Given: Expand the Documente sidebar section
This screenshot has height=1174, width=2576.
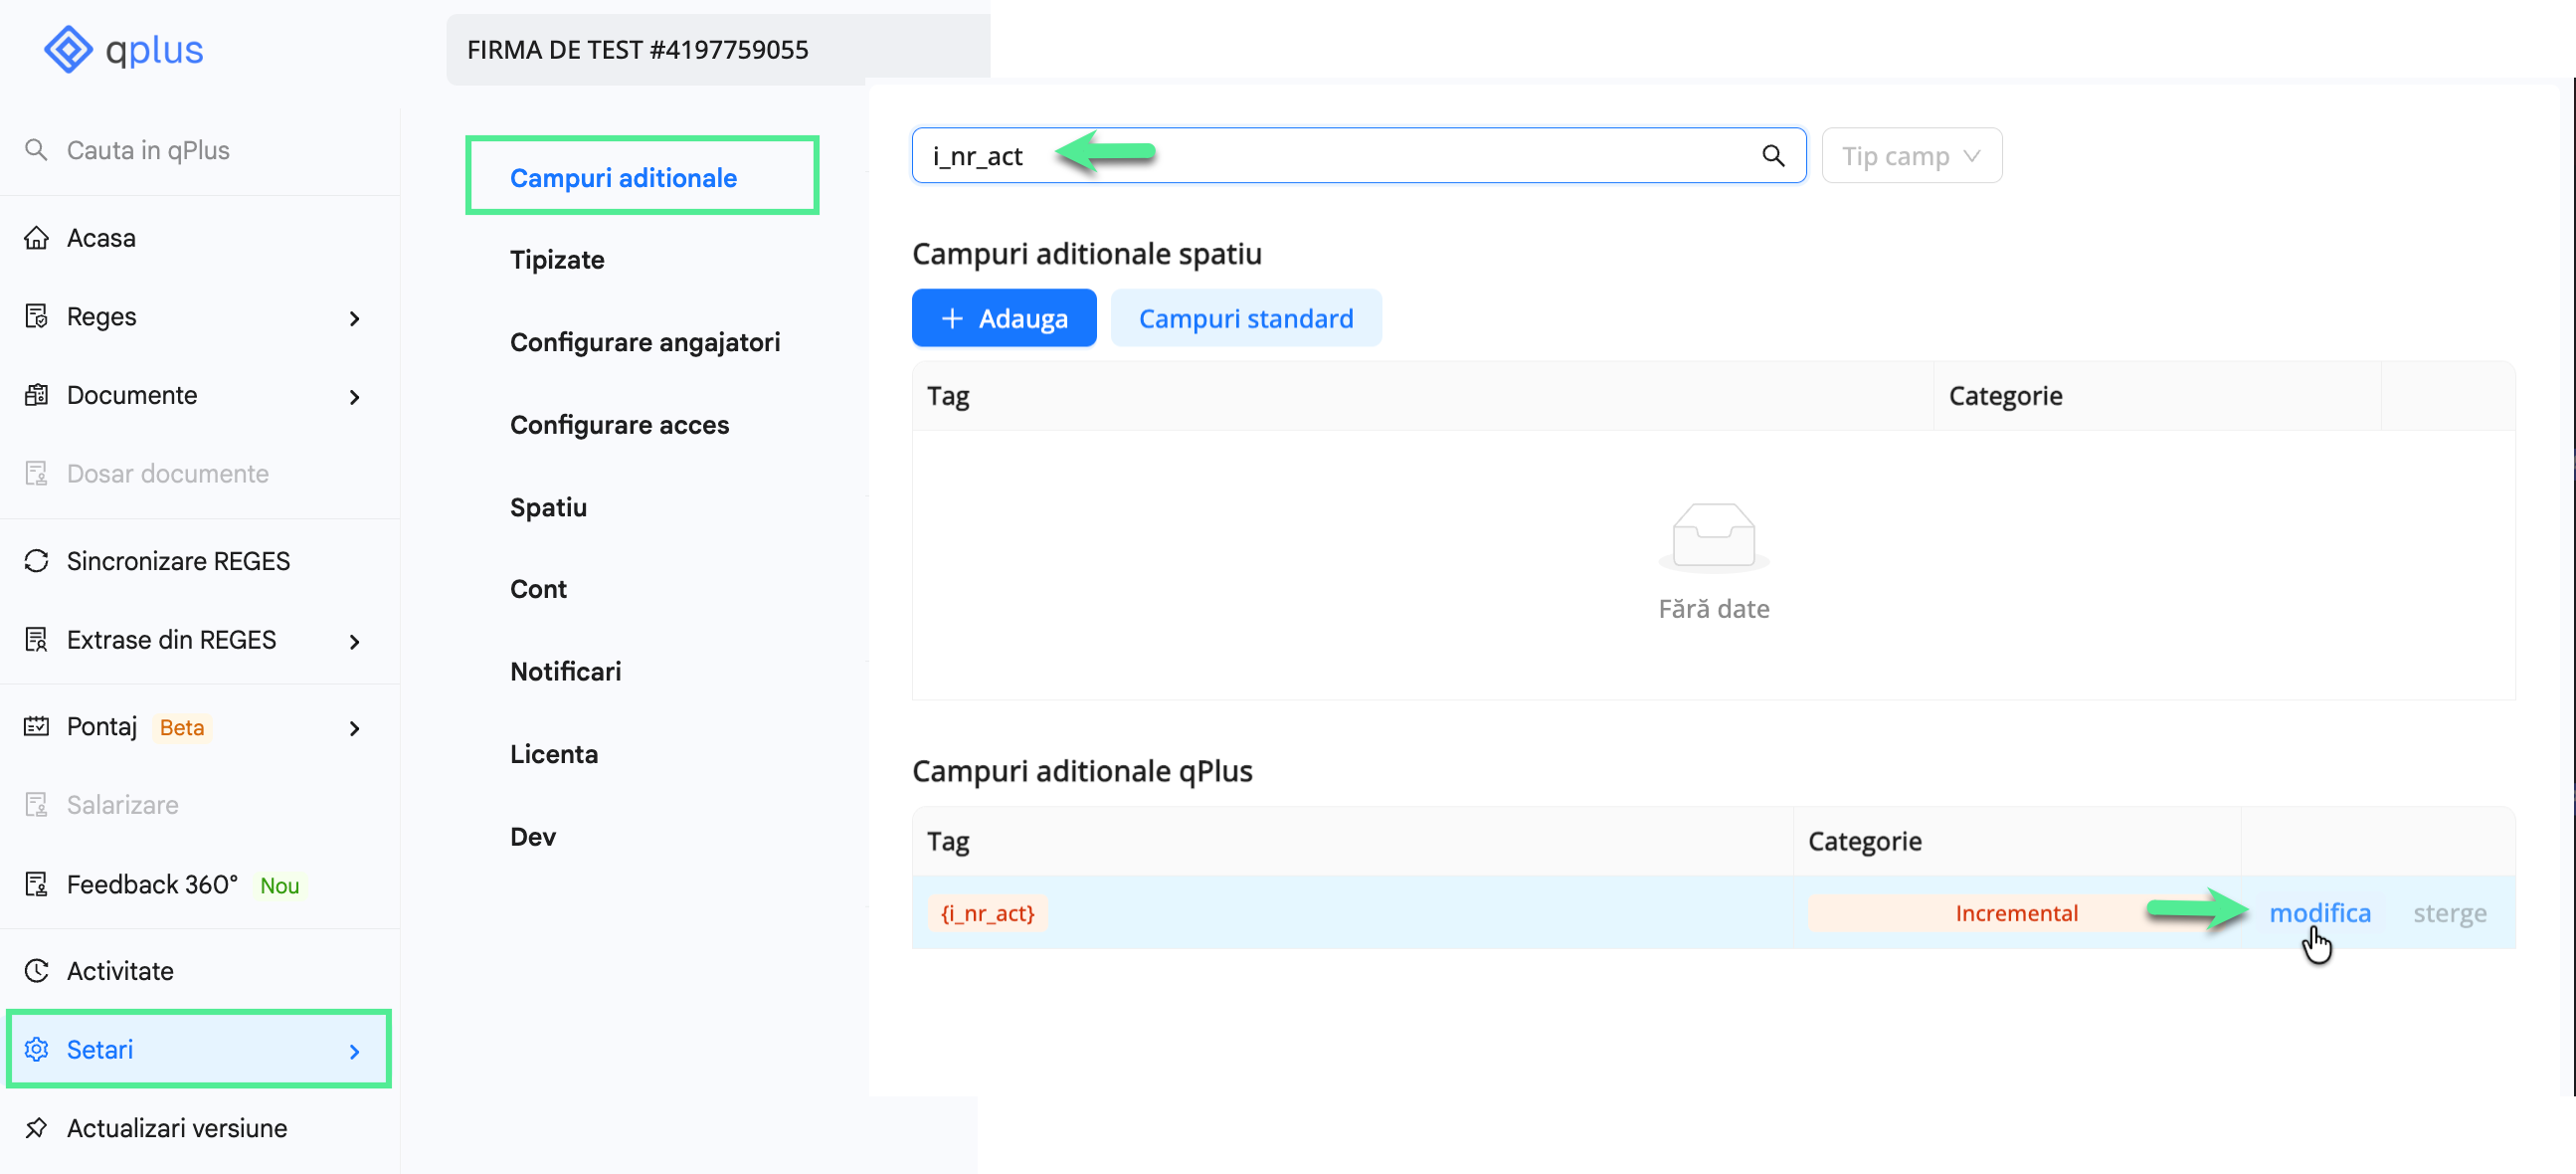Looking at the screenshot, I should pos(355,397).
